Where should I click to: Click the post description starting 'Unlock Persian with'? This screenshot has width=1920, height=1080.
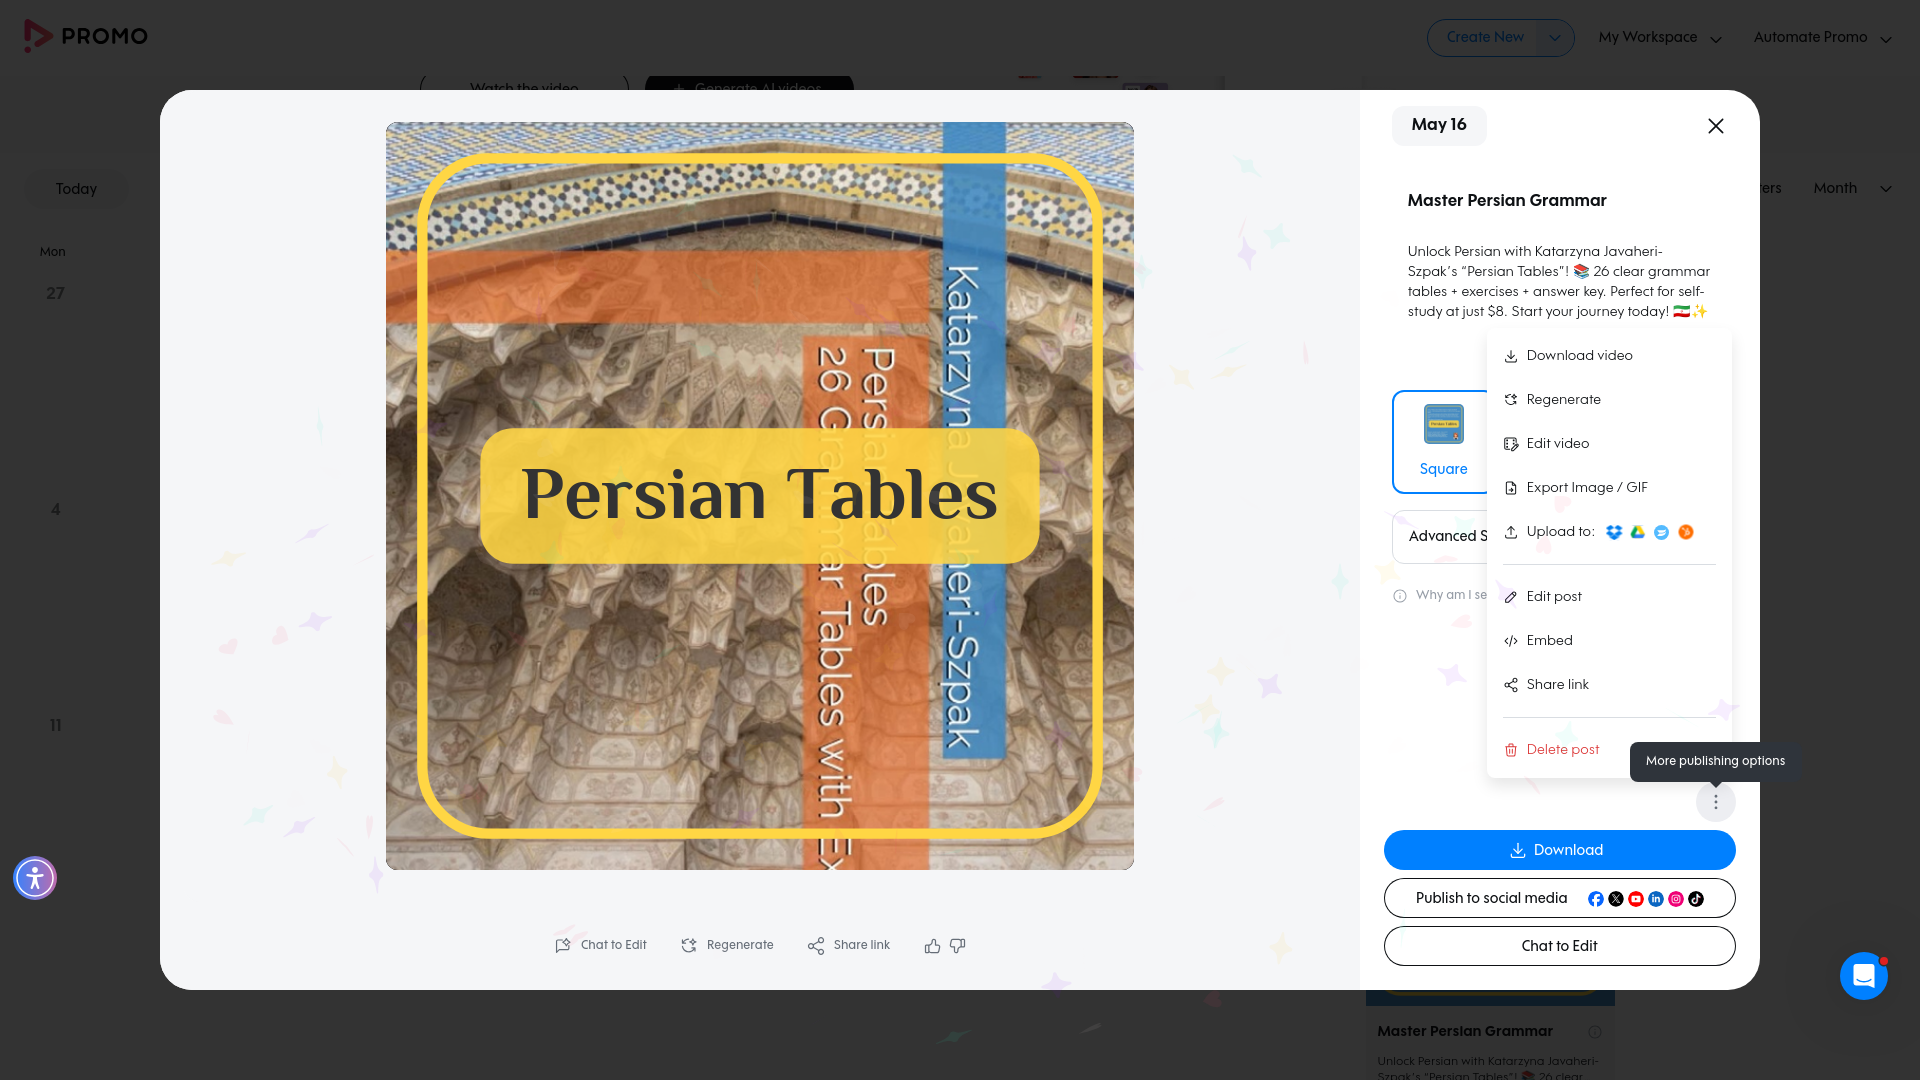[1560, 282]
